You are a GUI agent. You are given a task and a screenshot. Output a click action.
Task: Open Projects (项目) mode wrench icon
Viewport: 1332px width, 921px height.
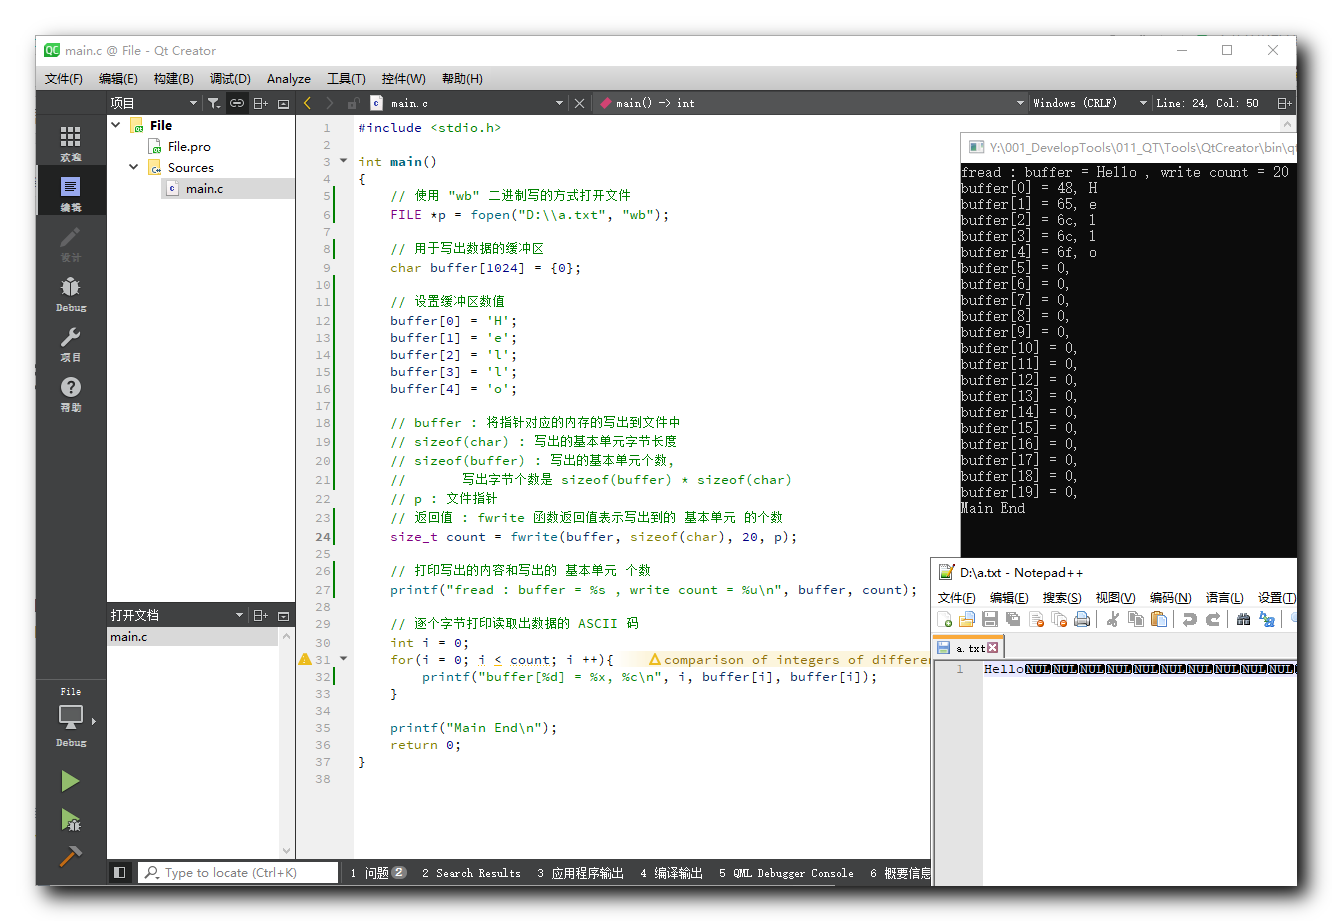tap(70, 343)
